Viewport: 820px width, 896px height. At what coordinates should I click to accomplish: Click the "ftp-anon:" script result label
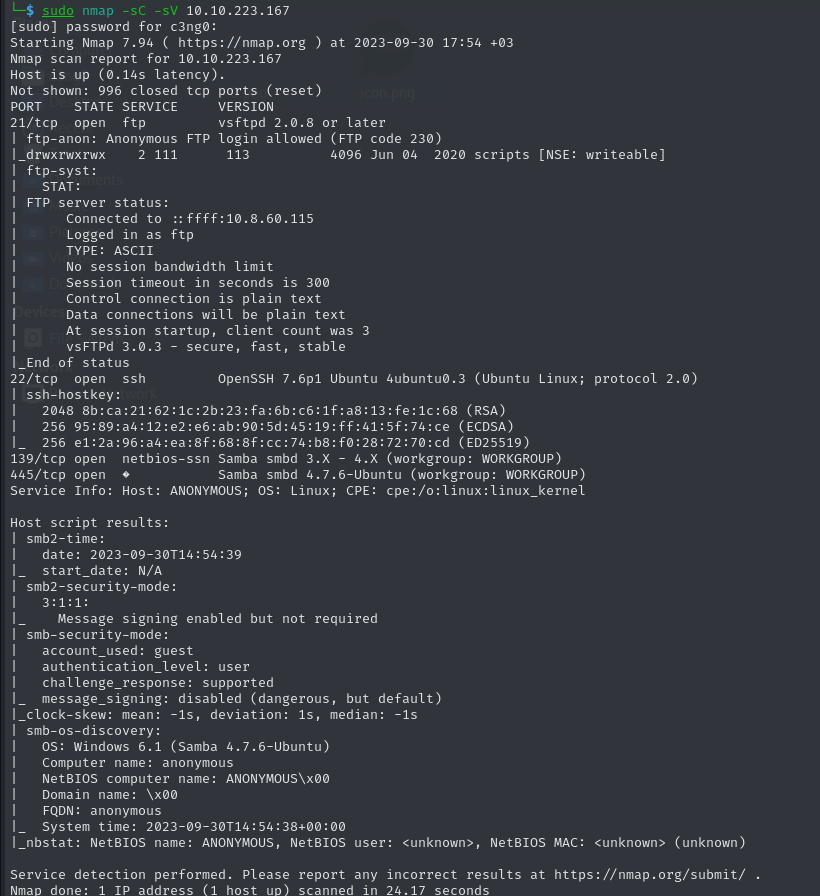(x=62, y=139)
